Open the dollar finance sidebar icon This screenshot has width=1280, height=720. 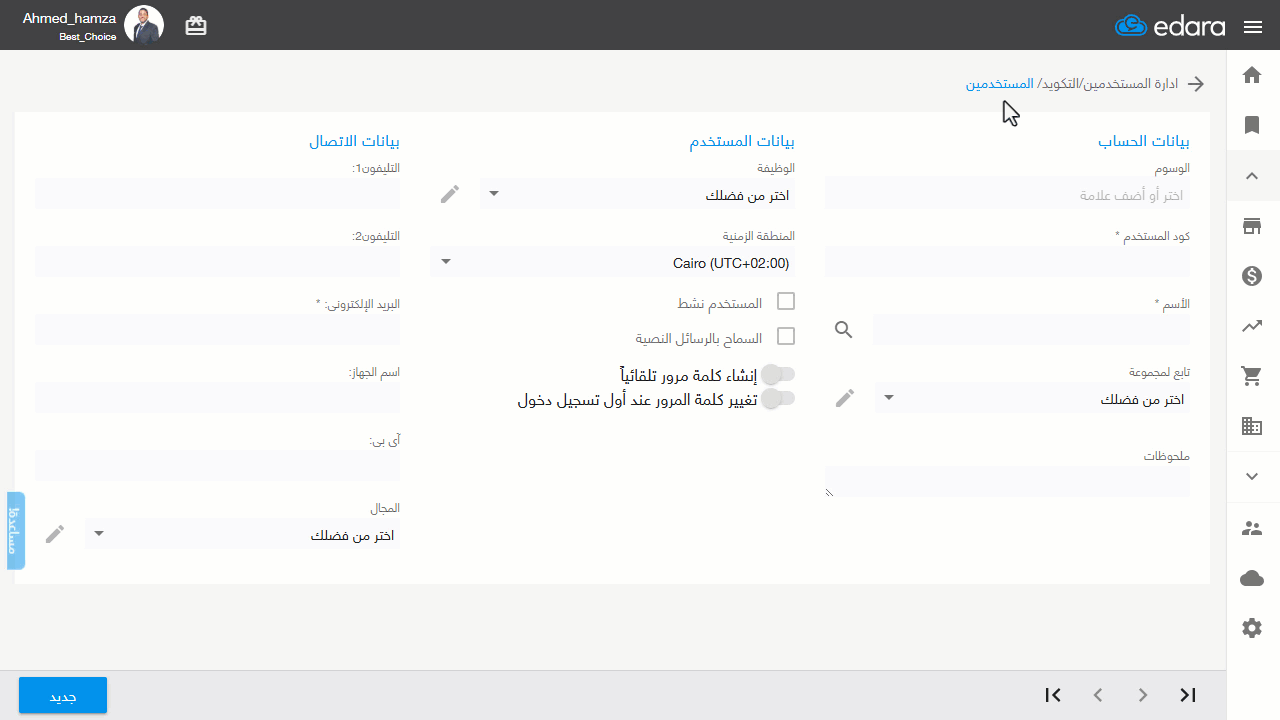[x=1252, y=276]
